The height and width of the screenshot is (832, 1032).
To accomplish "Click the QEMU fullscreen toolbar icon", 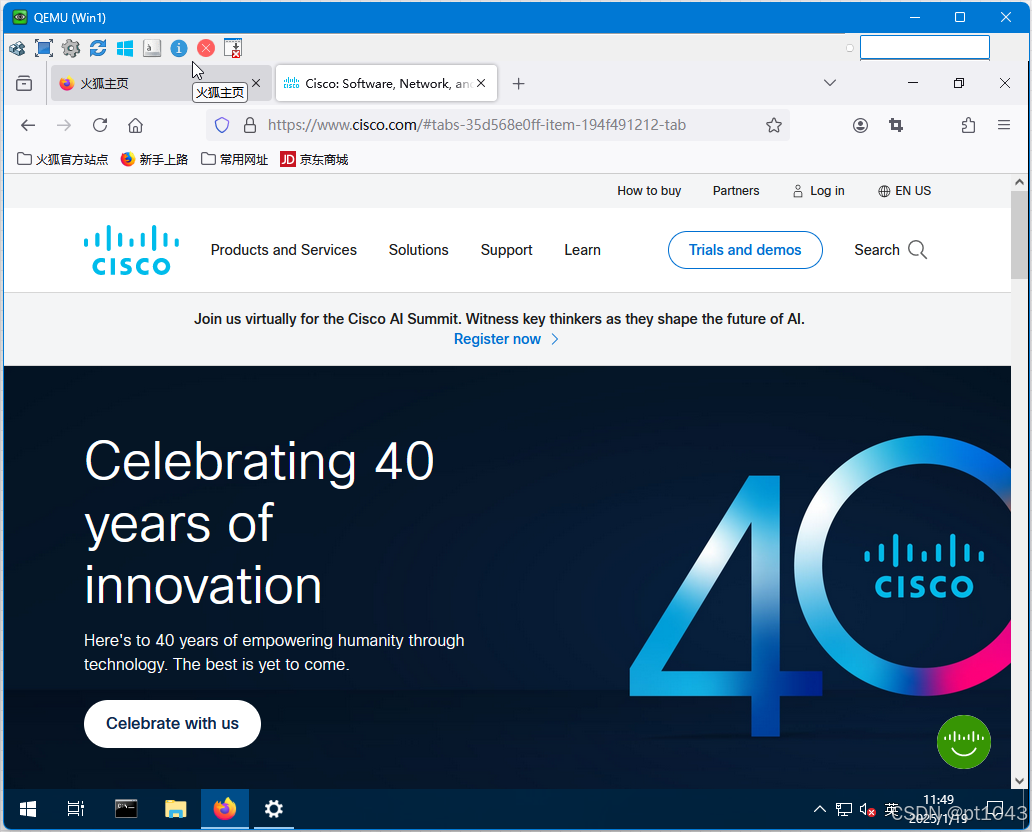I will (x=44, y=48).
